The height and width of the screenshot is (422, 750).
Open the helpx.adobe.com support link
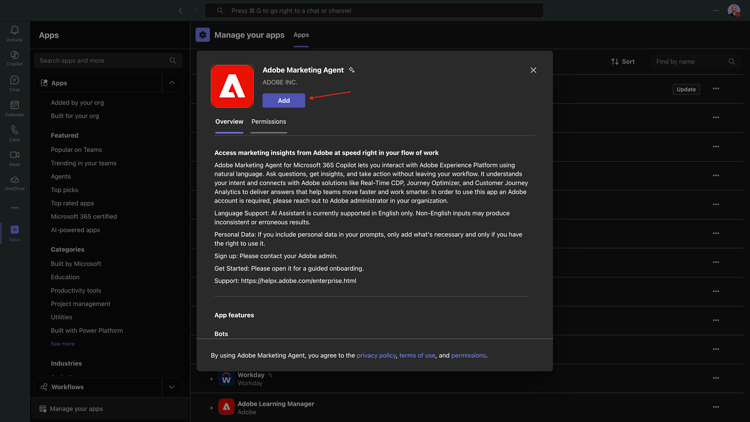298,281
